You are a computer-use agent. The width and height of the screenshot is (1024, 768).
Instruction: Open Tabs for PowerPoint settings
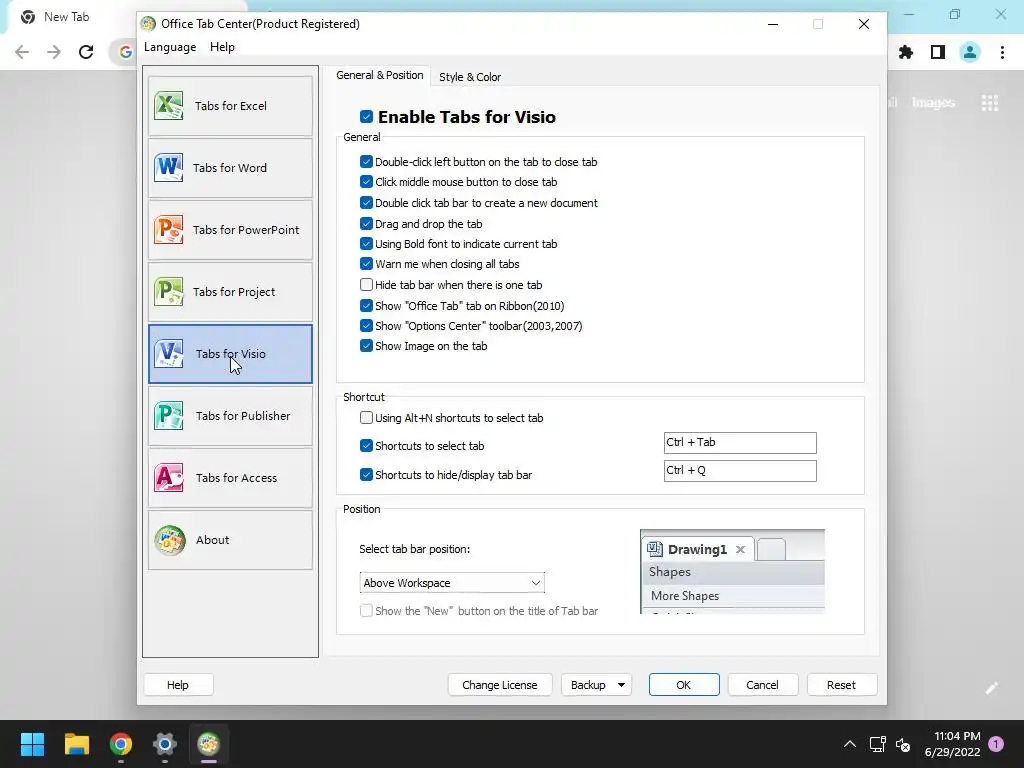point(230,230)
